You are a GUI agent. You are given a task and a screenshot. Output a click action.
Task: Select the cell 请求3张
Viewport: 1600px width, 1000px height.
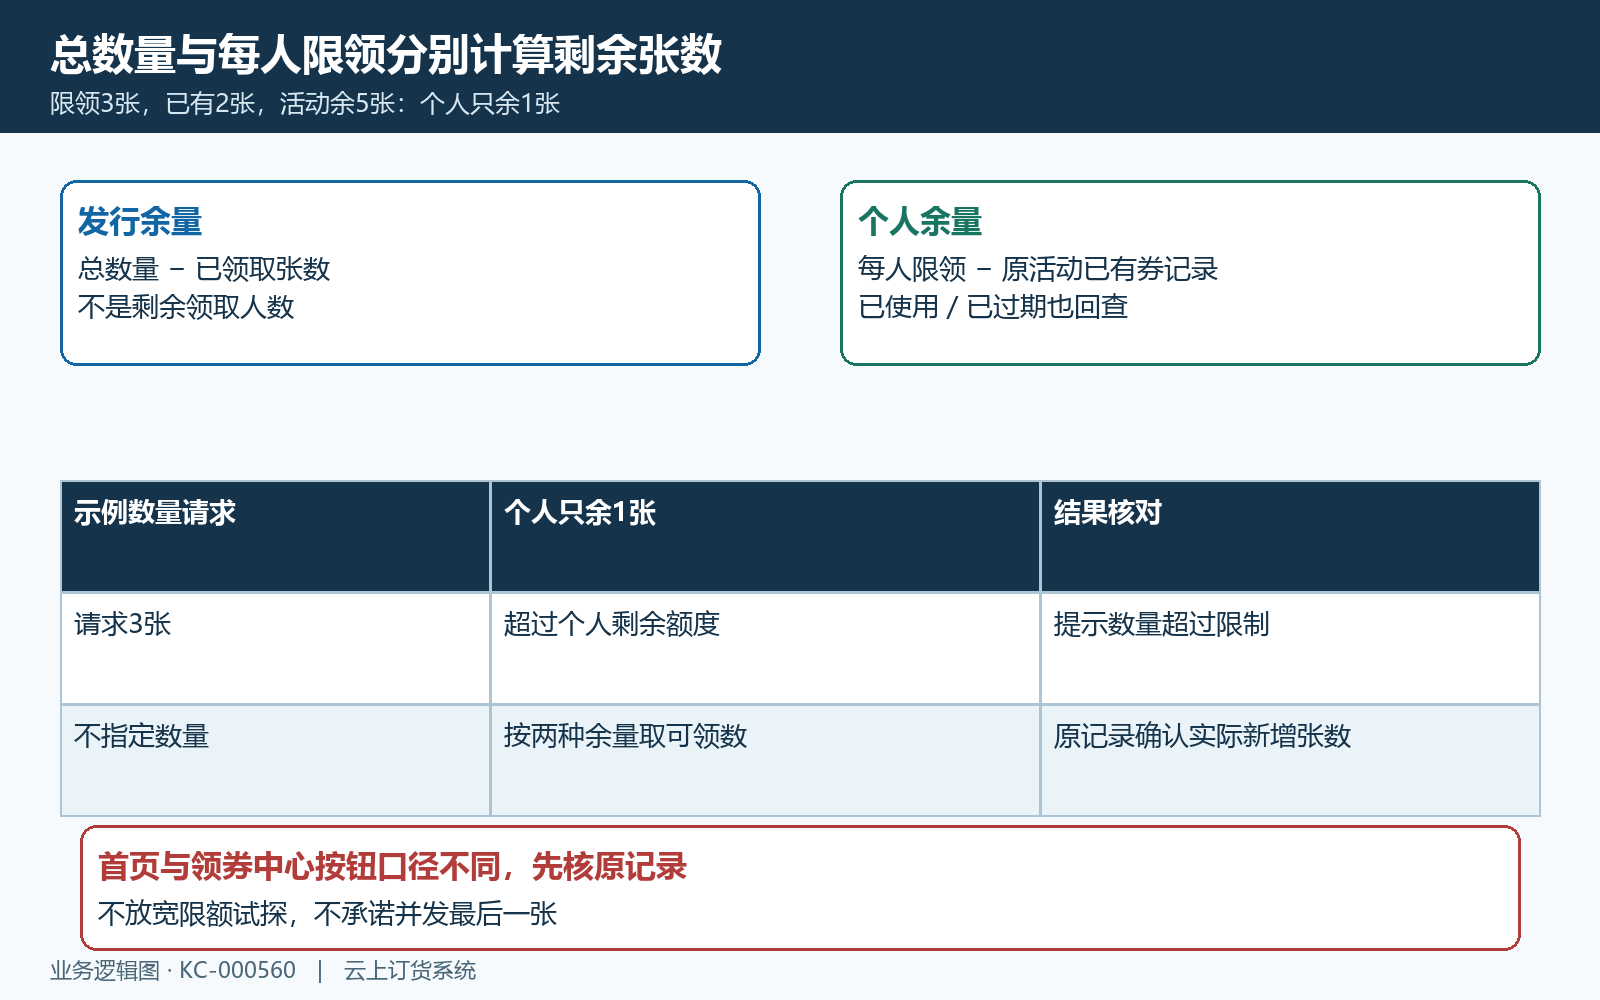tap(275, 648)
